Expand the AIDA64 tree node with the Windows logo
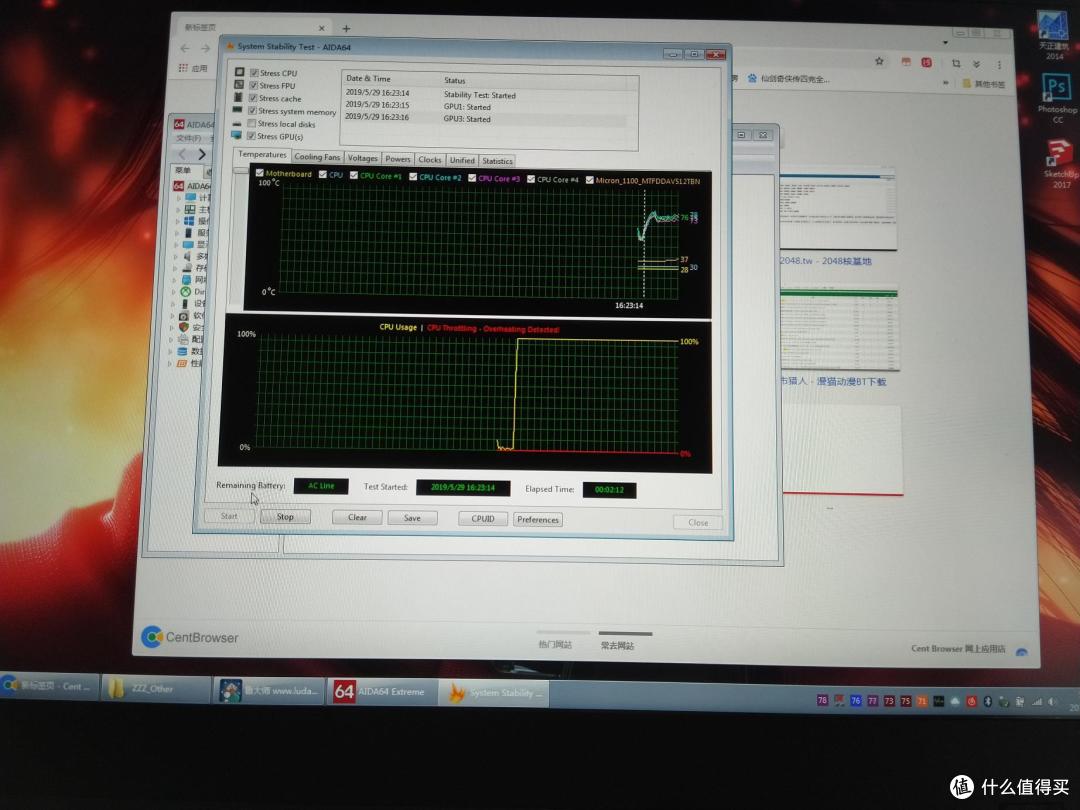Screen dimensions: 1080x810 pyautogui.click(x=179, y=220)
